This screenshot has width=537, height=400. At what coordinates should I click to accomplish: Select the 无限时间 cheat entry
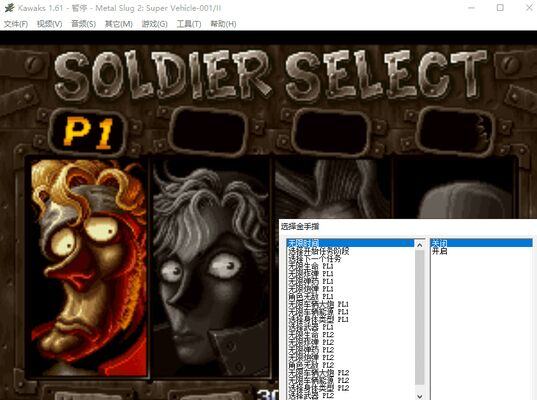click(350, 243)
